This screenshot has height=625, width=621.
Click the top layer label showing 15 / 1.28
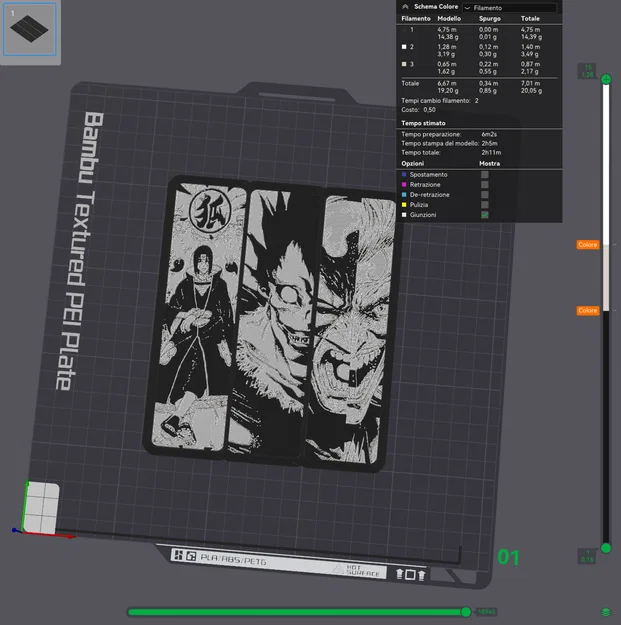point(588,71)
